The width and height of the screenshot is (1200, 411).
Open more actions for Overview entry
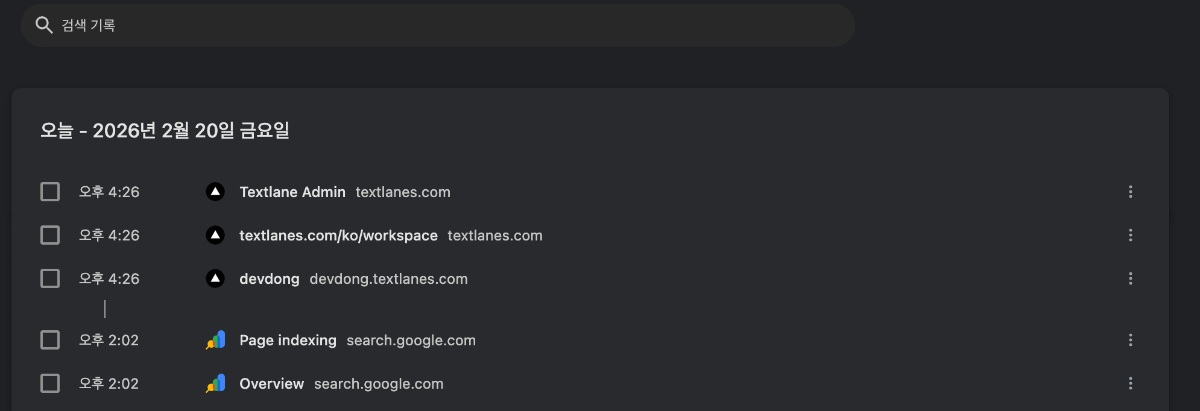(x=1130, y=383)
